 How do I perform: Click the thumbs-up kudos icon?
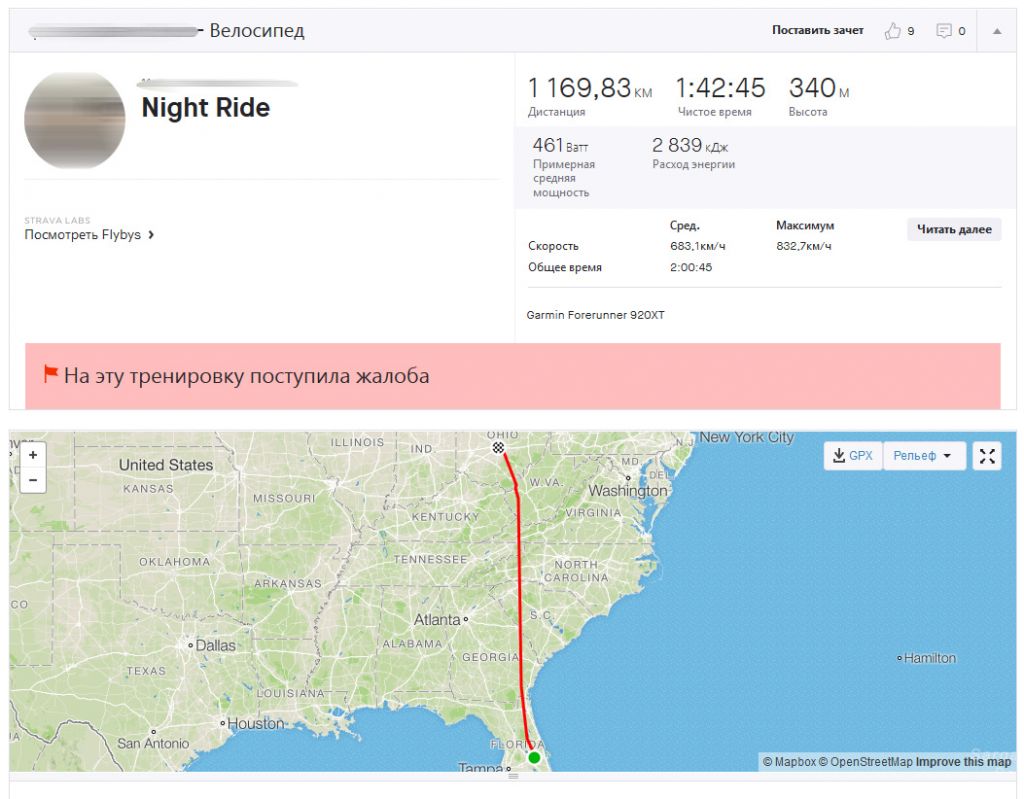(893, 31)
